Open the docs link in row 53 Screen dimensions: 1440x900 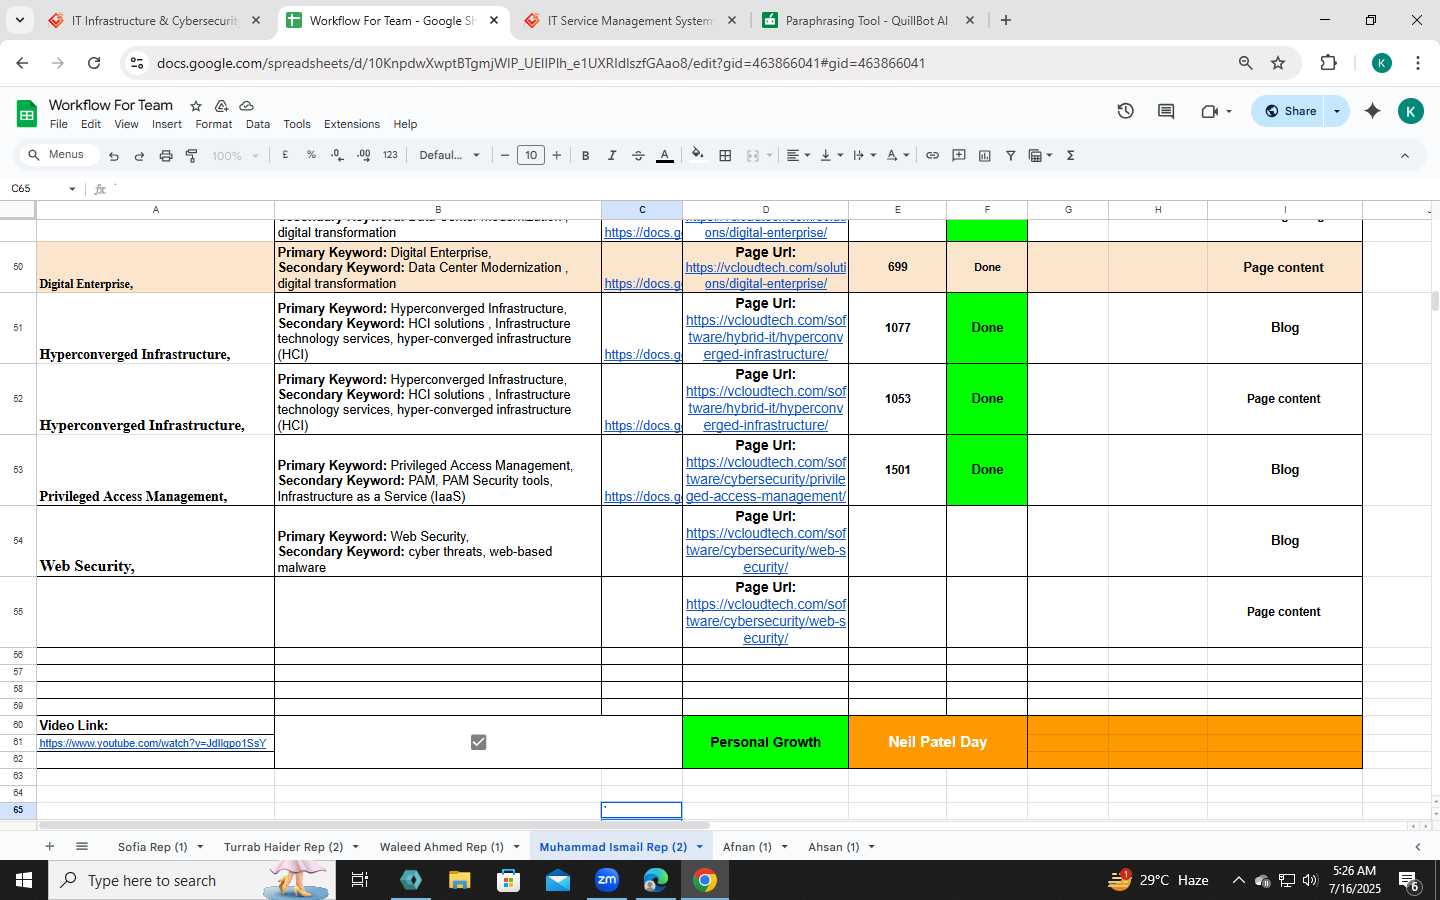pos(642,496)
